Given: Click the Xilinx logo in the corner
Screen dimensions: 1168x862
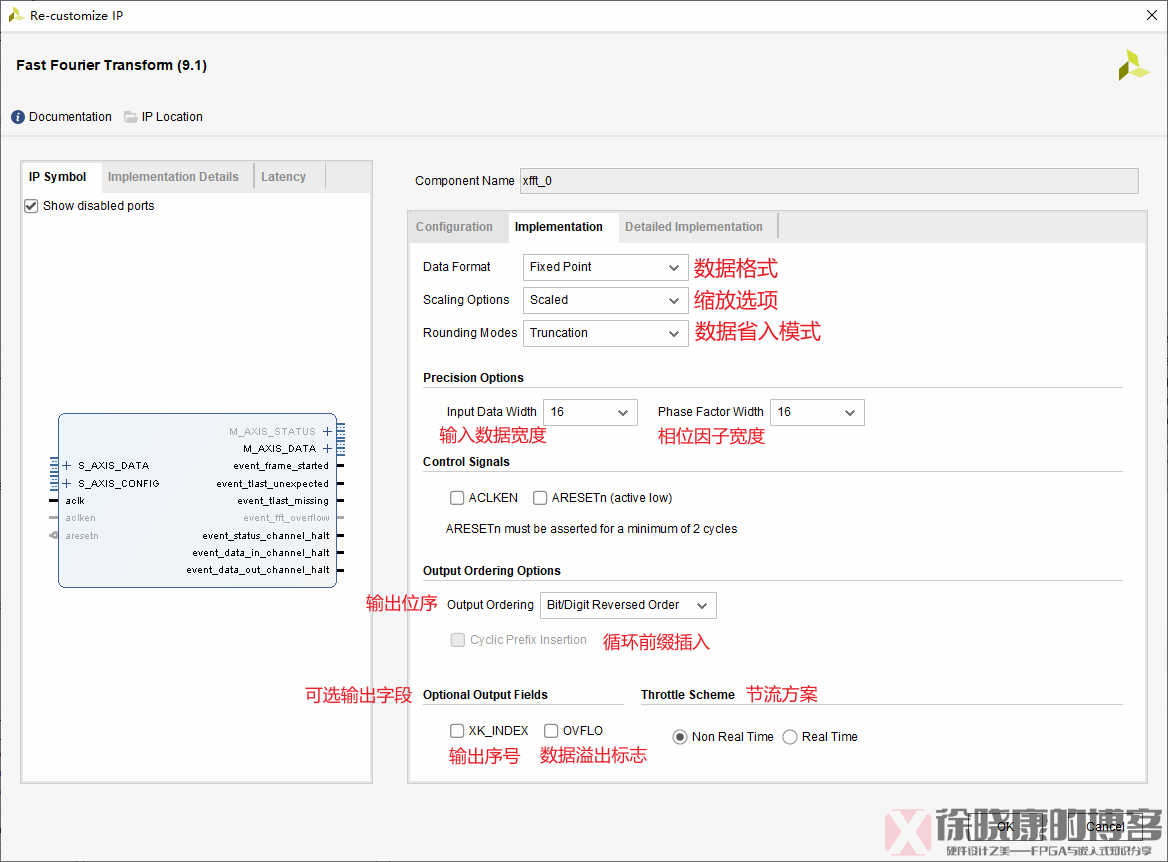Looking at the screenshot, I should pyautogui.click(x=1133, y=64).
